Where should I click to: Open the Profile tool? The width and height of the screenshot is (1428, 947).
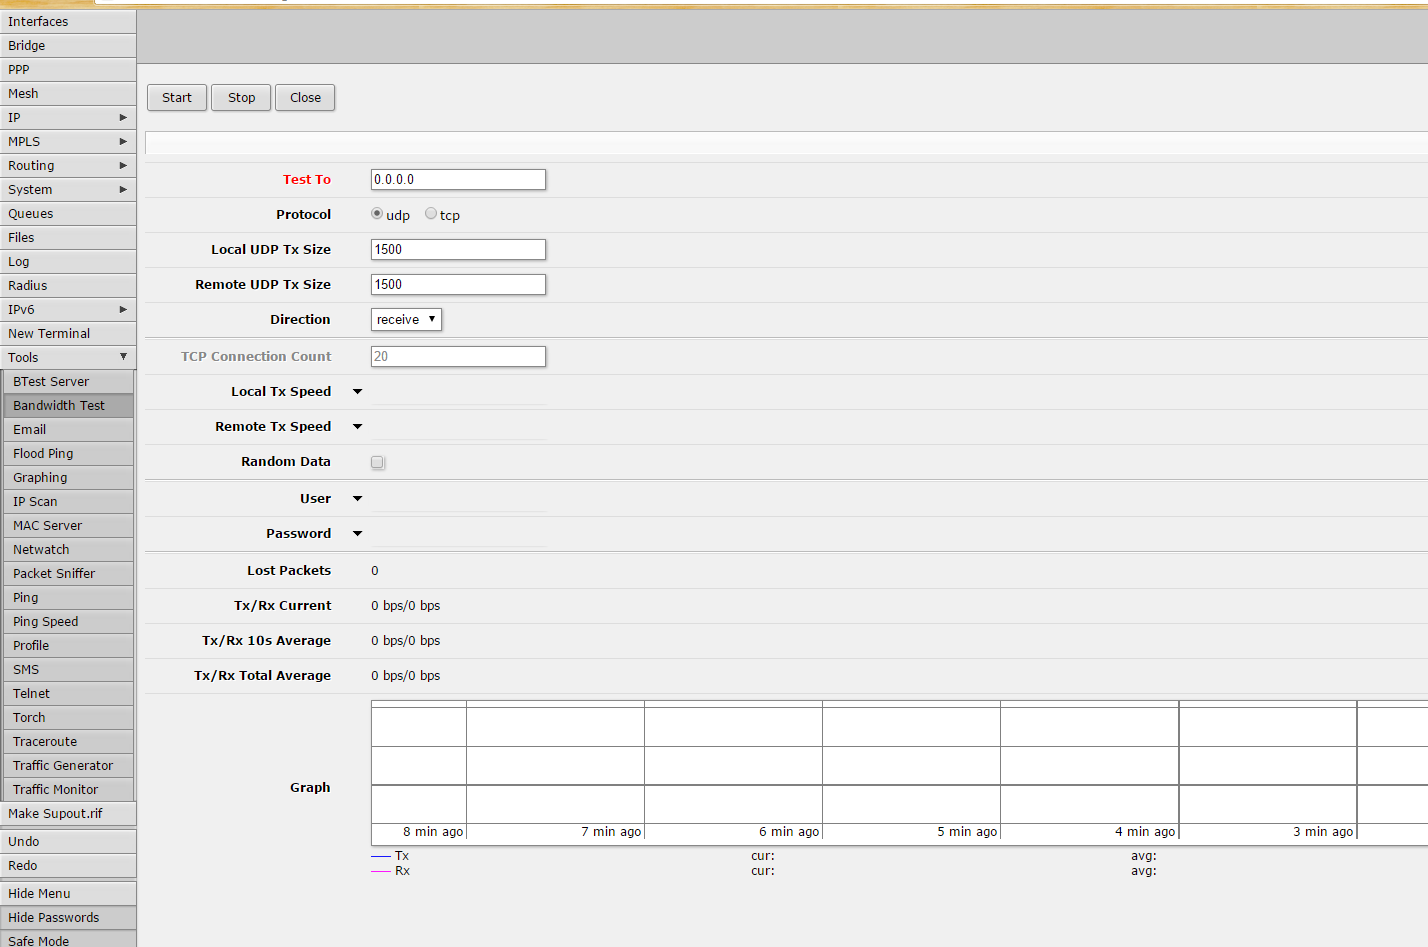click(69, 646)
